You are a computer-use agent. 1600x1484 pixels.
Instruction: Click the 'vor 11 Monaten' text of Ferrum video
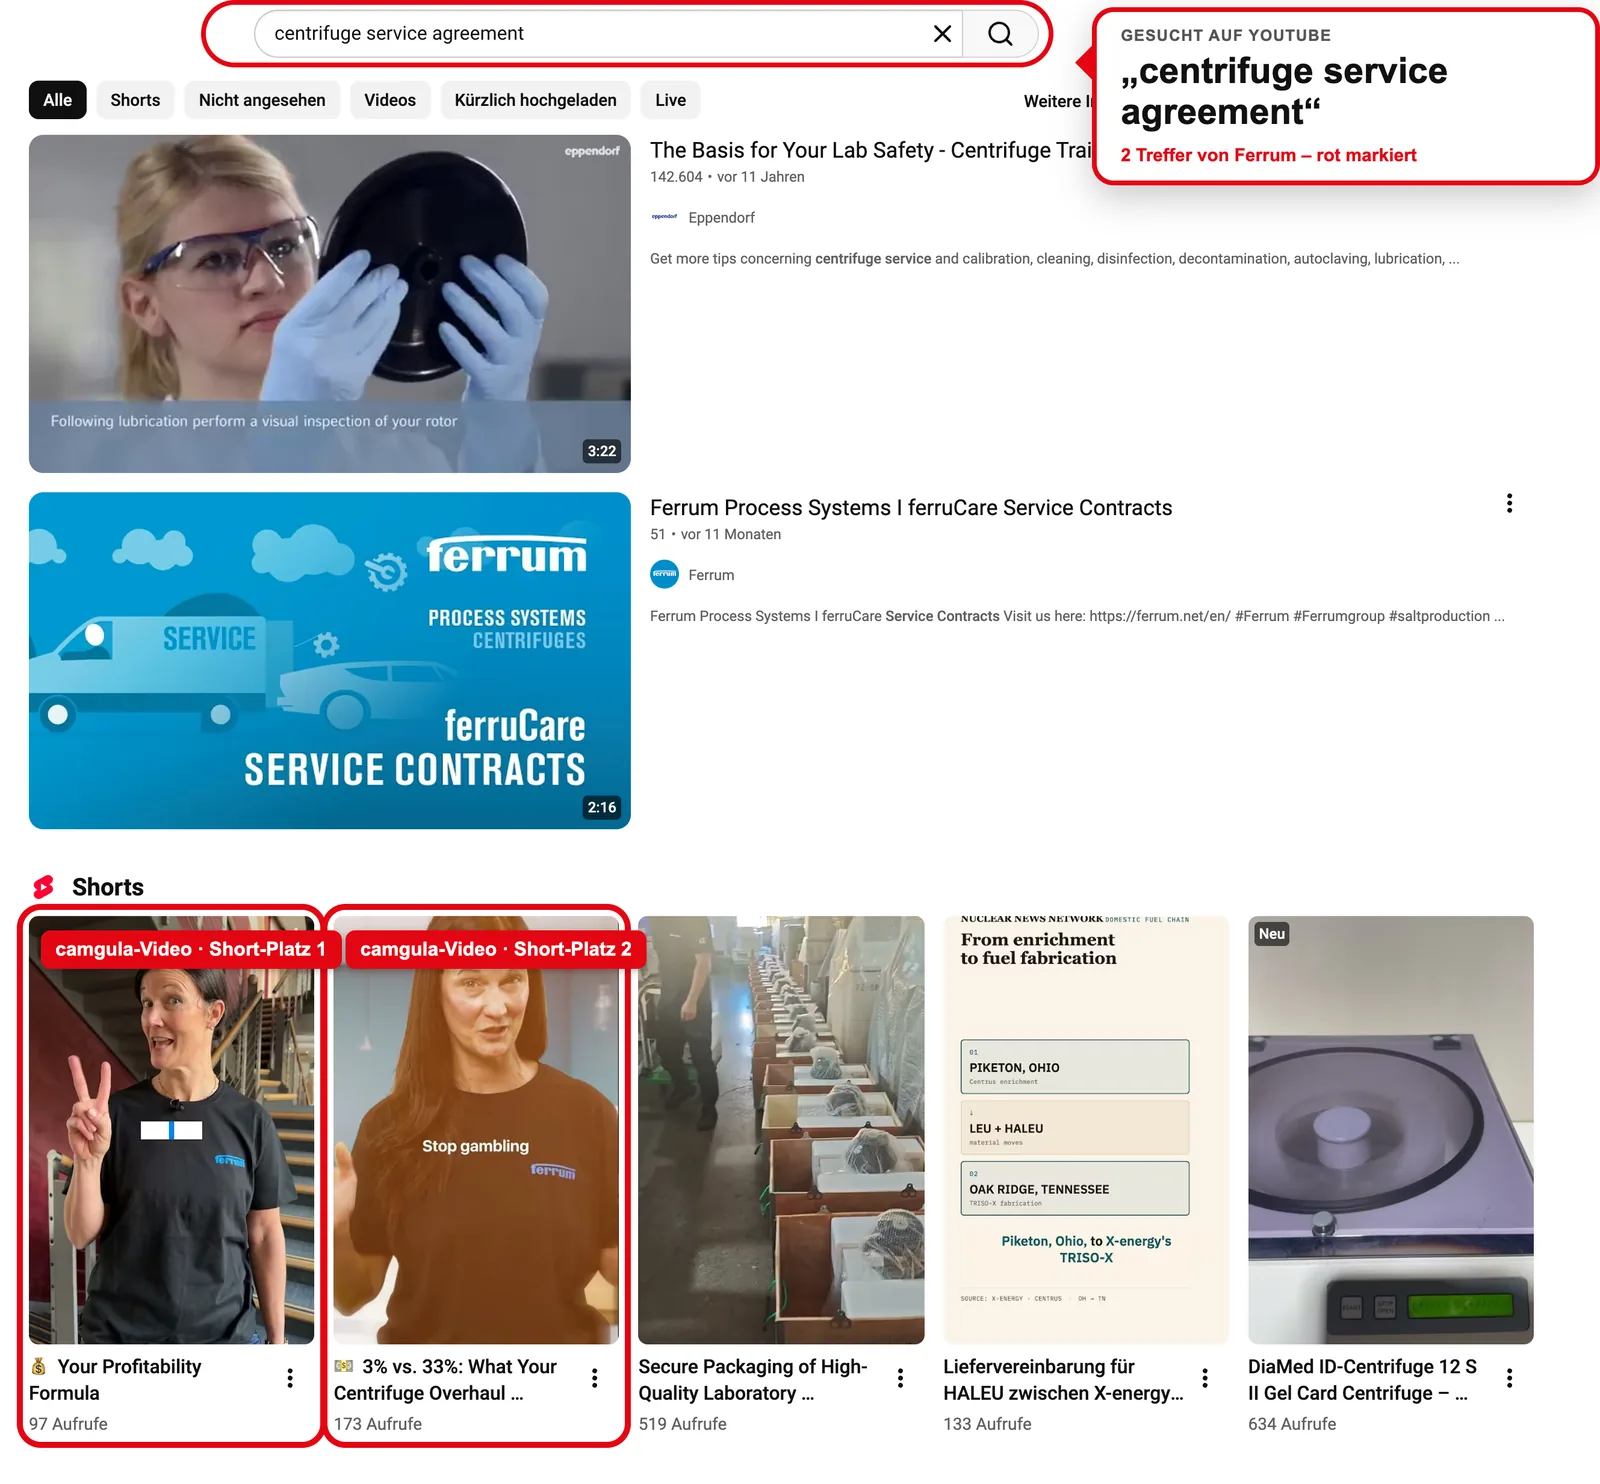[731, 535]
